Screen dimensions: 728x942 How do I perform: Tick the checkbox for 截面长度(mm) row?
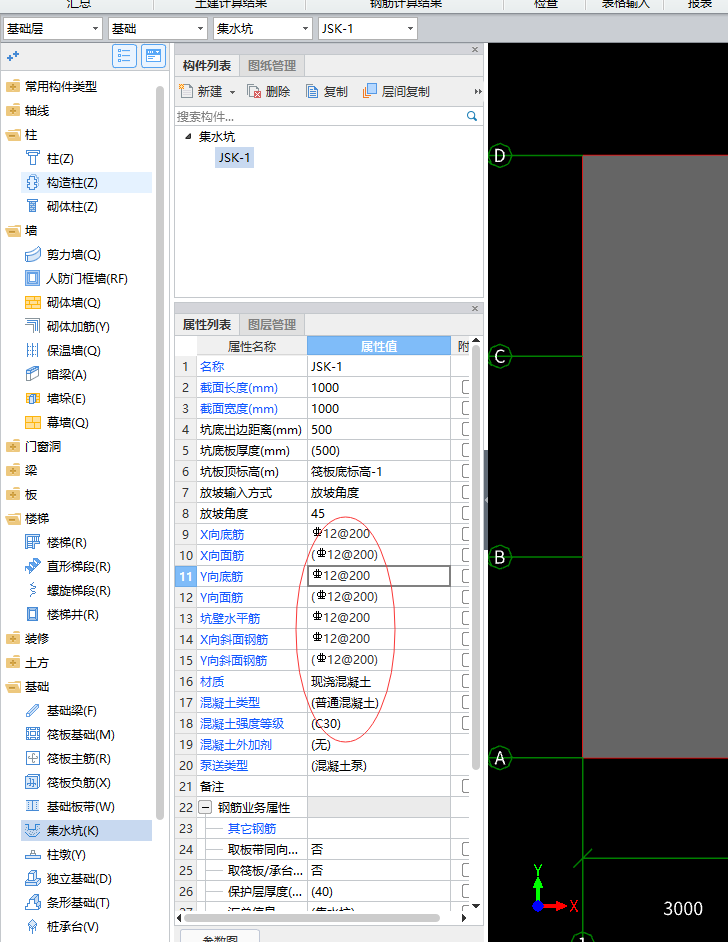[x=466, y=387]
